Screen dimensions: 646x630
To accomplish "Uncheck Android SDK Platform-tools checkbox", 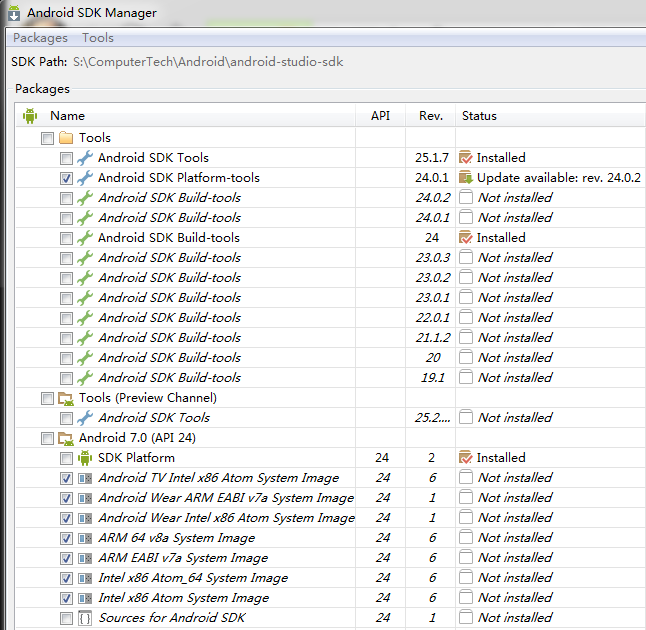I will tap(66, 178).
